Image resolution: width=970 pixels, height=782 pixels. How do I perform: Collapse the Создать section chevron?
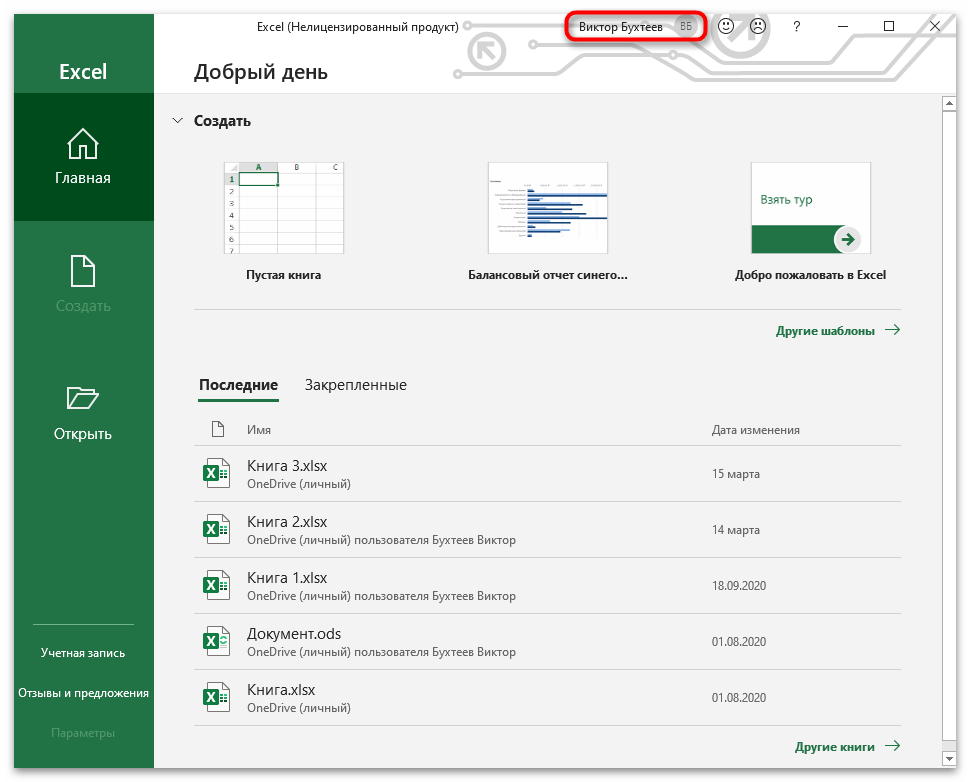pos(178,121)
